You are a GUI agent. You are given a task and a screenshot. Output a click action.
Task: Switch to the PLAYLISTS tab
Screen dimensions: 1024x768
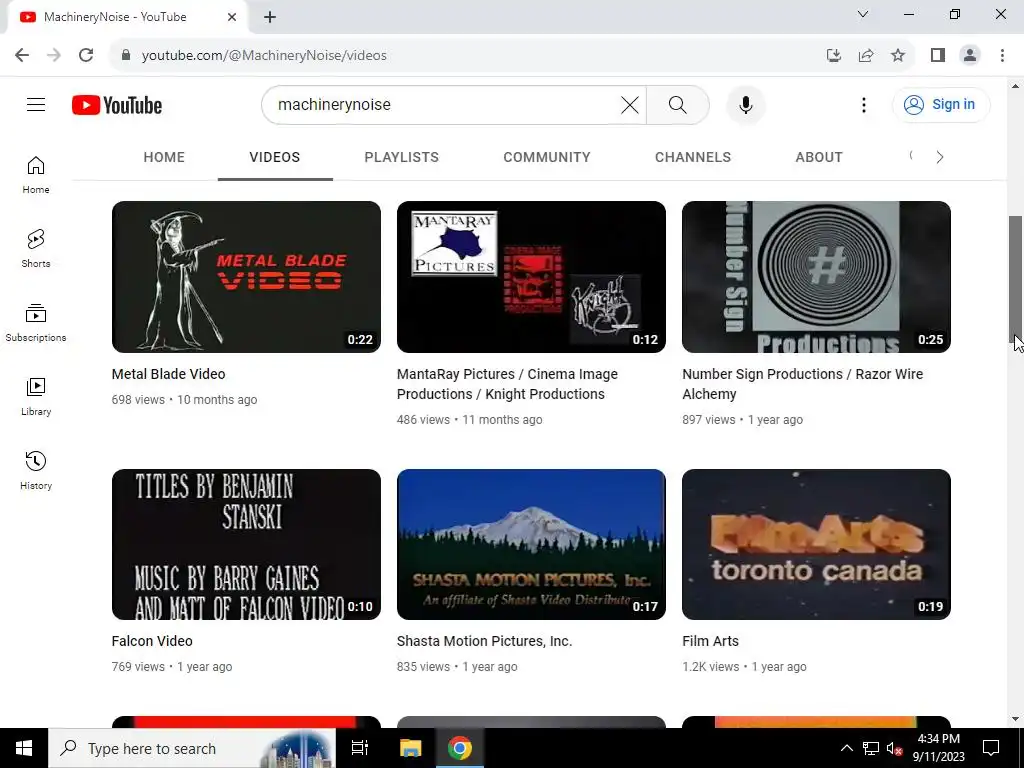point(402,157)
